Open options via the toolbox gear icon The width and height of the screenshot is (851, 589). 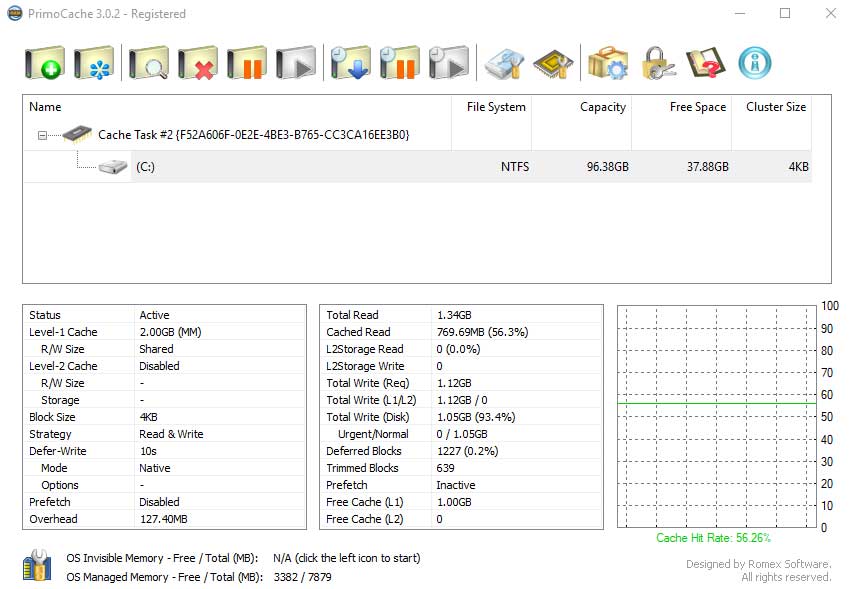click(x=608, y=63)
